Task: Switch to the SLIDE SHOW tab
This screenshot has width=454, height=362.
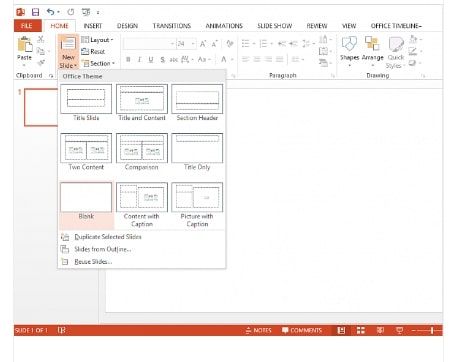Action: [x=275, y=26]
